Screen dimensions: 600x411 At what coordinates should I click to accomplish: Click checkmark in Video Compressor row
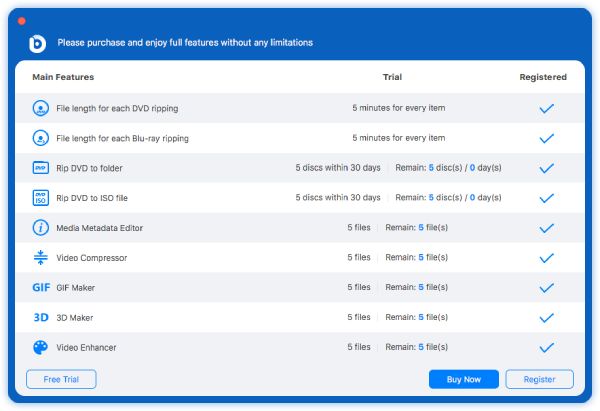coord(546,258)
